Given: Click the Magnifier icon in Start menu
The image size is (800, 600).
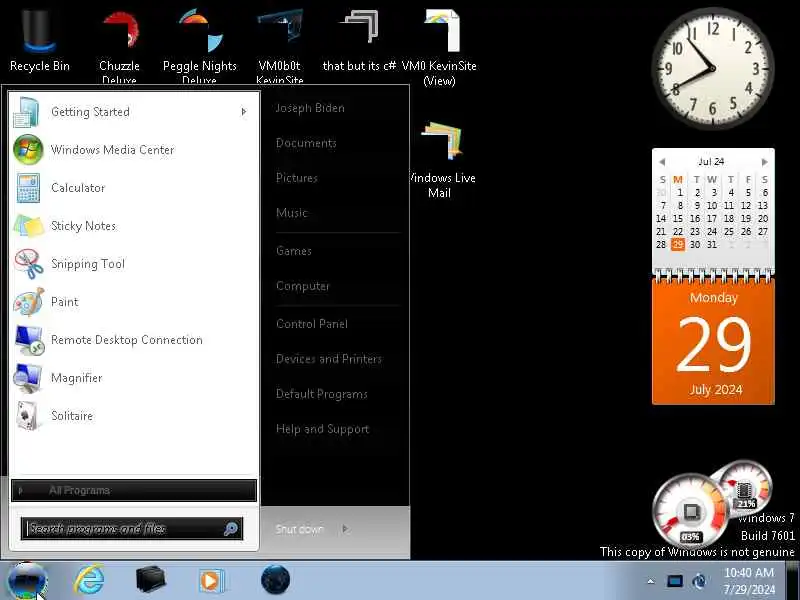Looking at the screenshot, I should [28, 378].
